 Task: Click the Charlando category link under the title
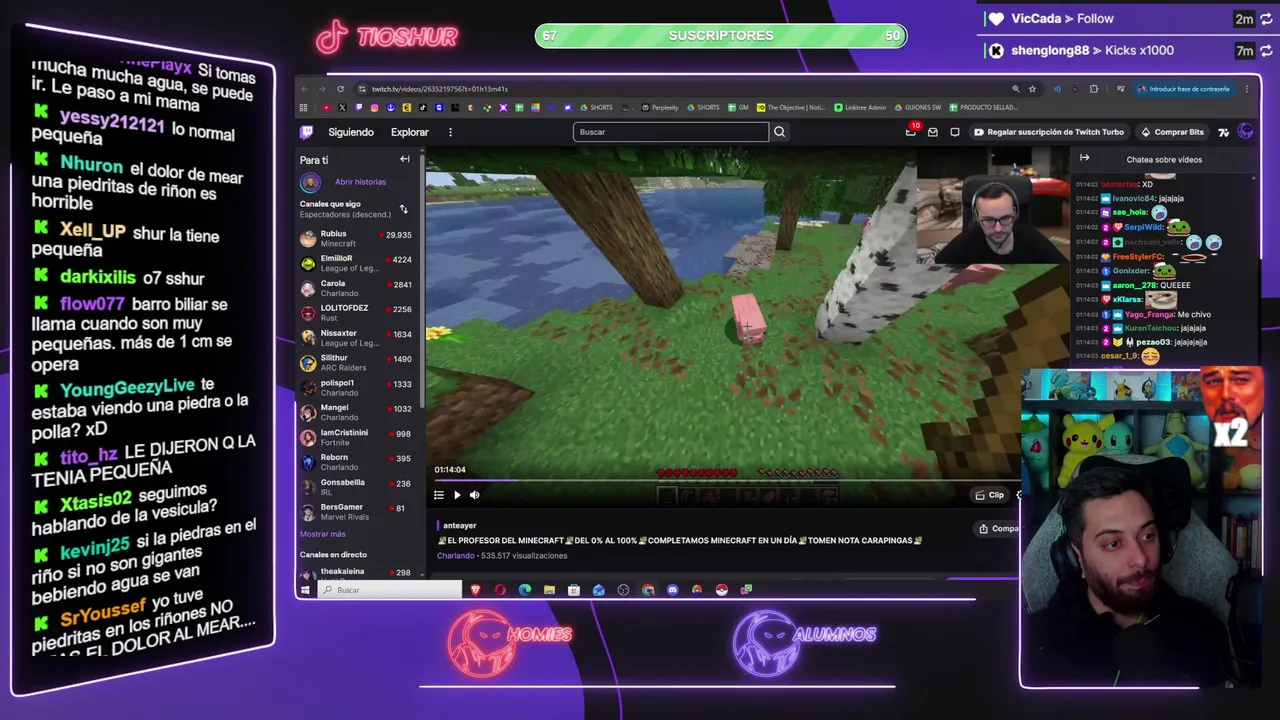tap(455, 556)
